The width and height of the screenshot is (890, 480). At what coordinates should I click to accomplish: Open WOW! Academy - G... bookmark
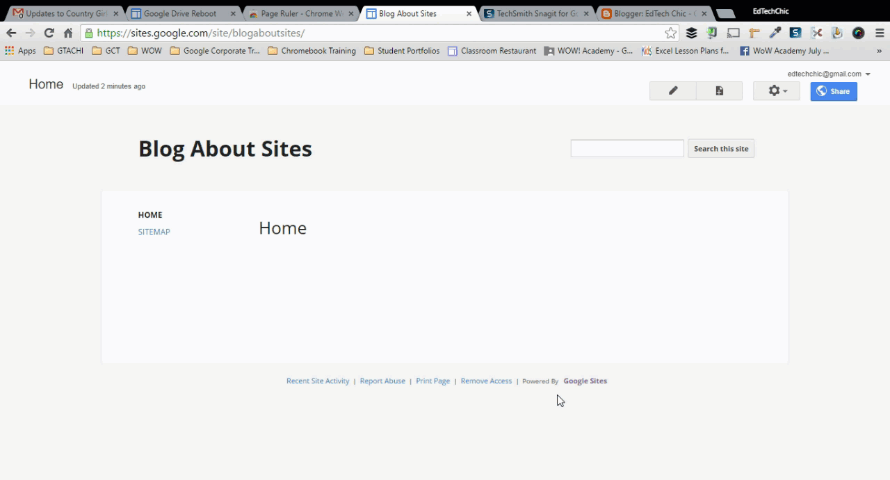pyautogui.click(x=589, y=50)
